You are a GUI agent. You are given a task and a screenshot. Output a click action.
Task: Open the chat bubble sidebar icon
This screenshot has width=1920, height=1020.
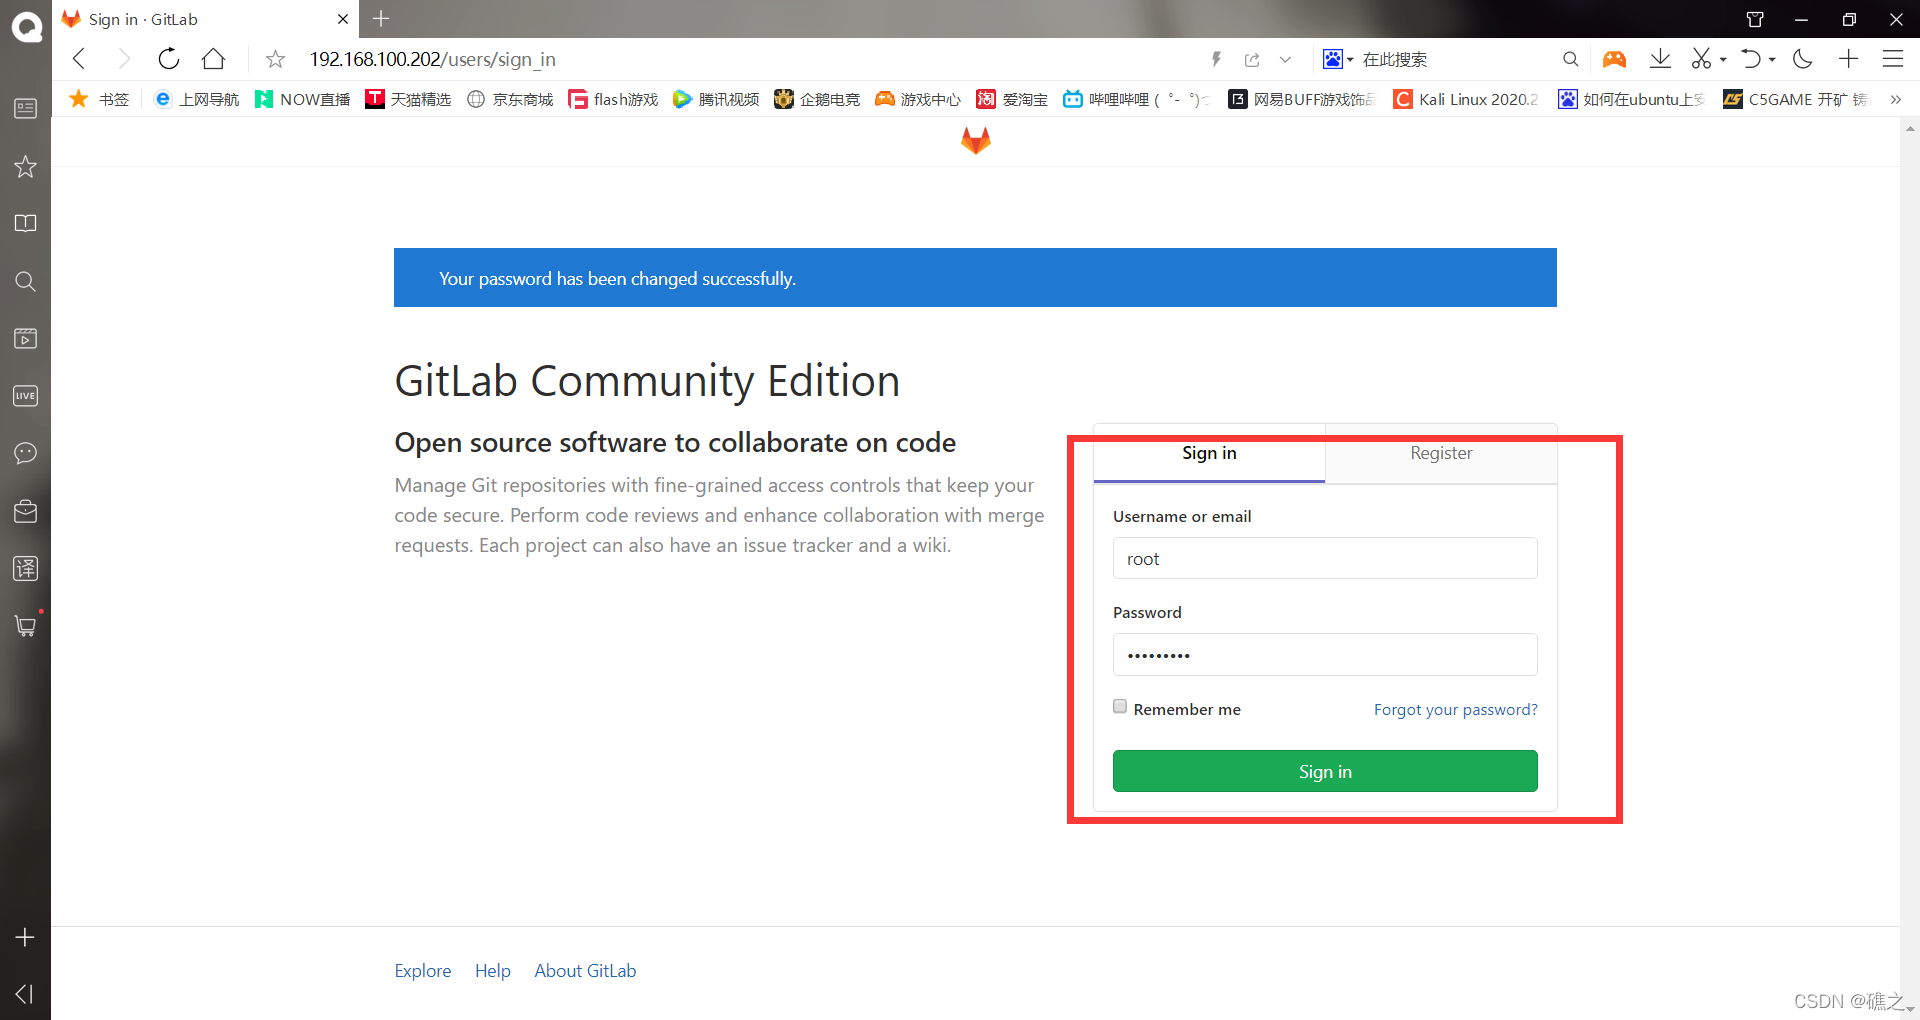click(x=26, y=453)
